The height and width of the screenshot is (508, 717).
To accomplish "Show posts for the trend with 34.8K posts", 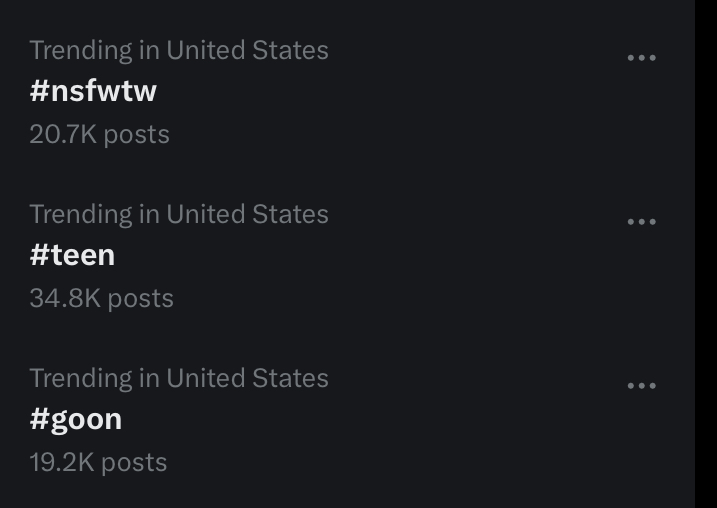I will tap(72, 255).
